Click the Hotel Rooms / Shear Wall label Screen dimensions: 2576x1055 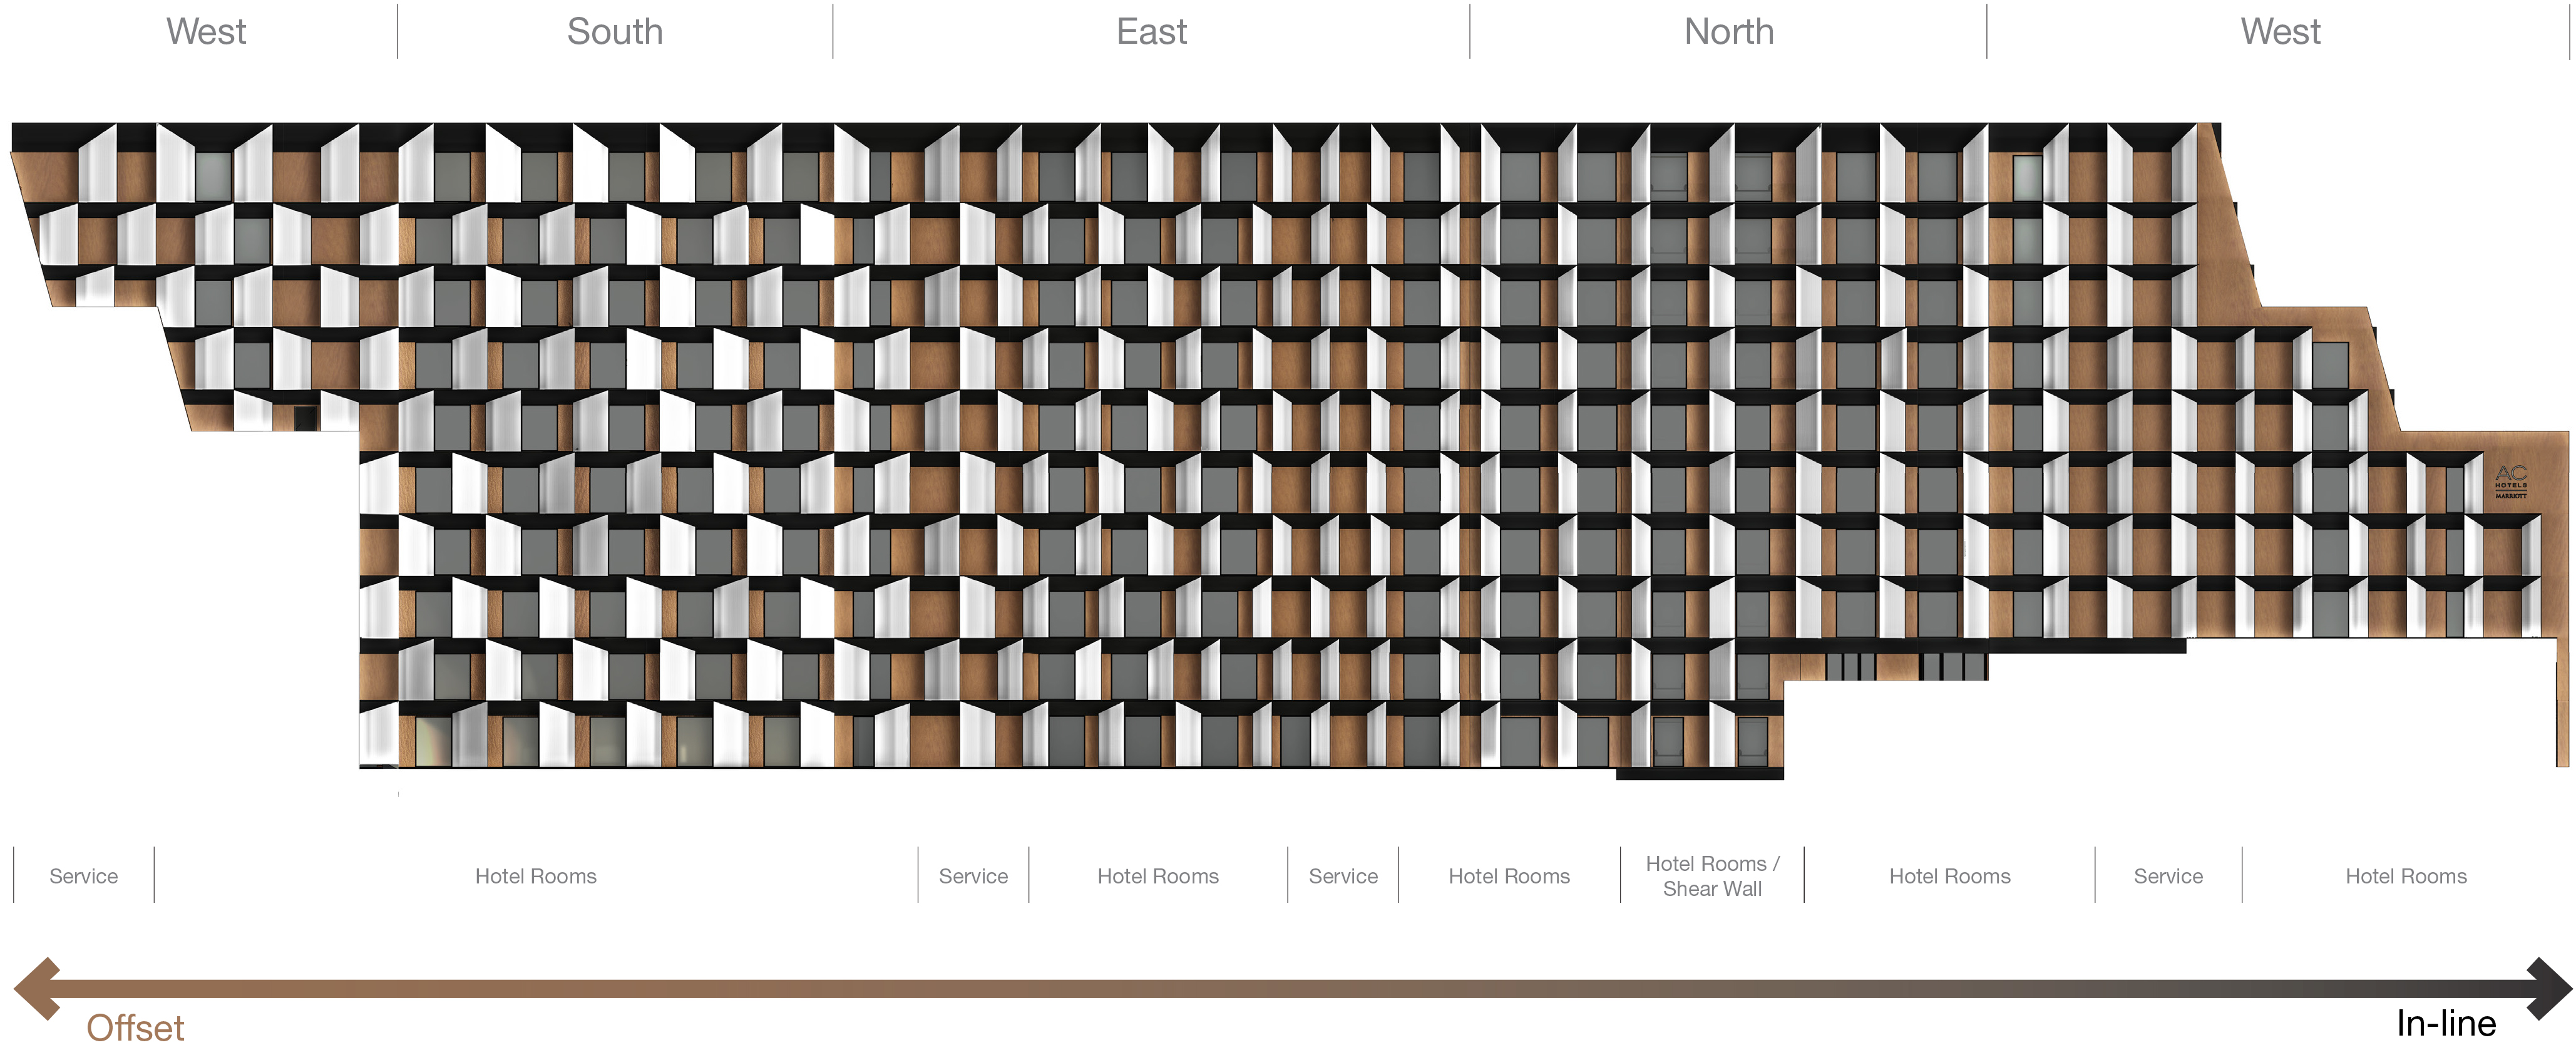(x=1712, y=876)
